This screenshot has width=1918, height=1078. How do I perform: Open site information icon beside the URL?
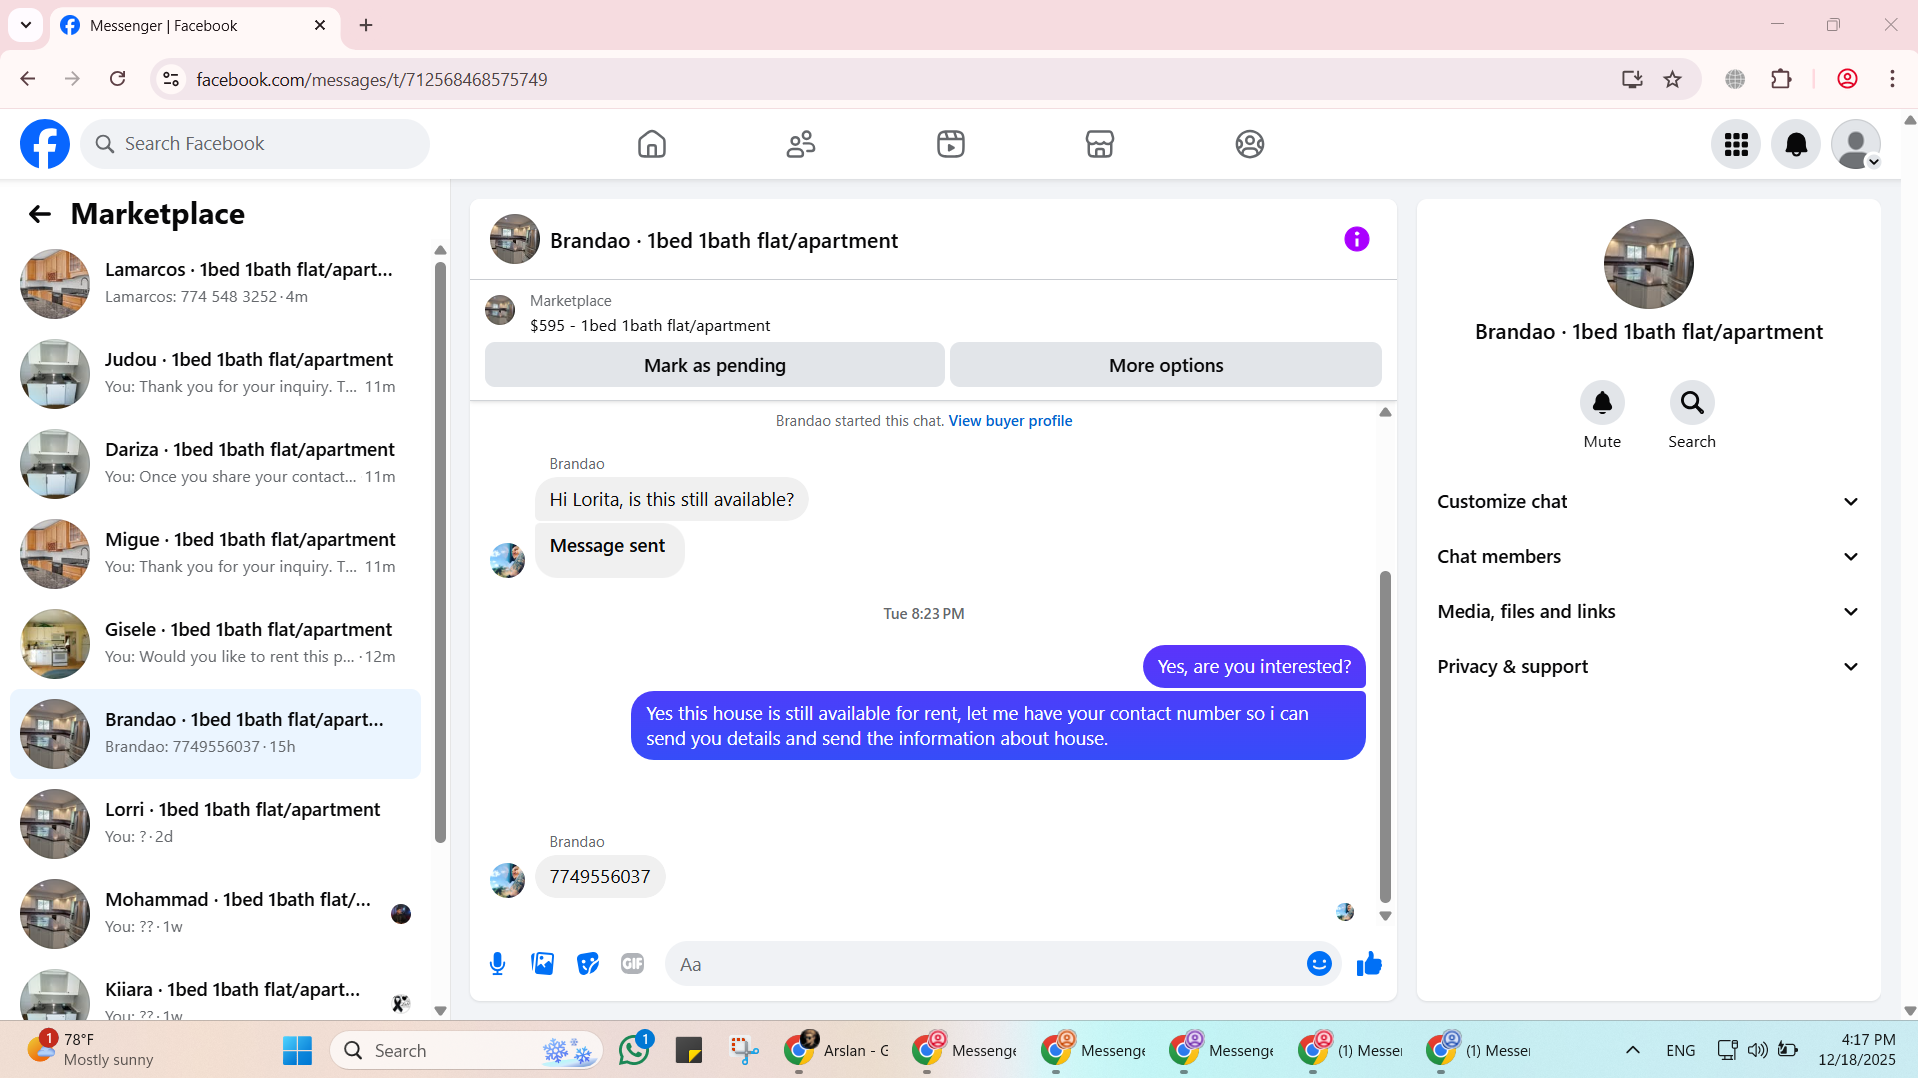[171, 79]
